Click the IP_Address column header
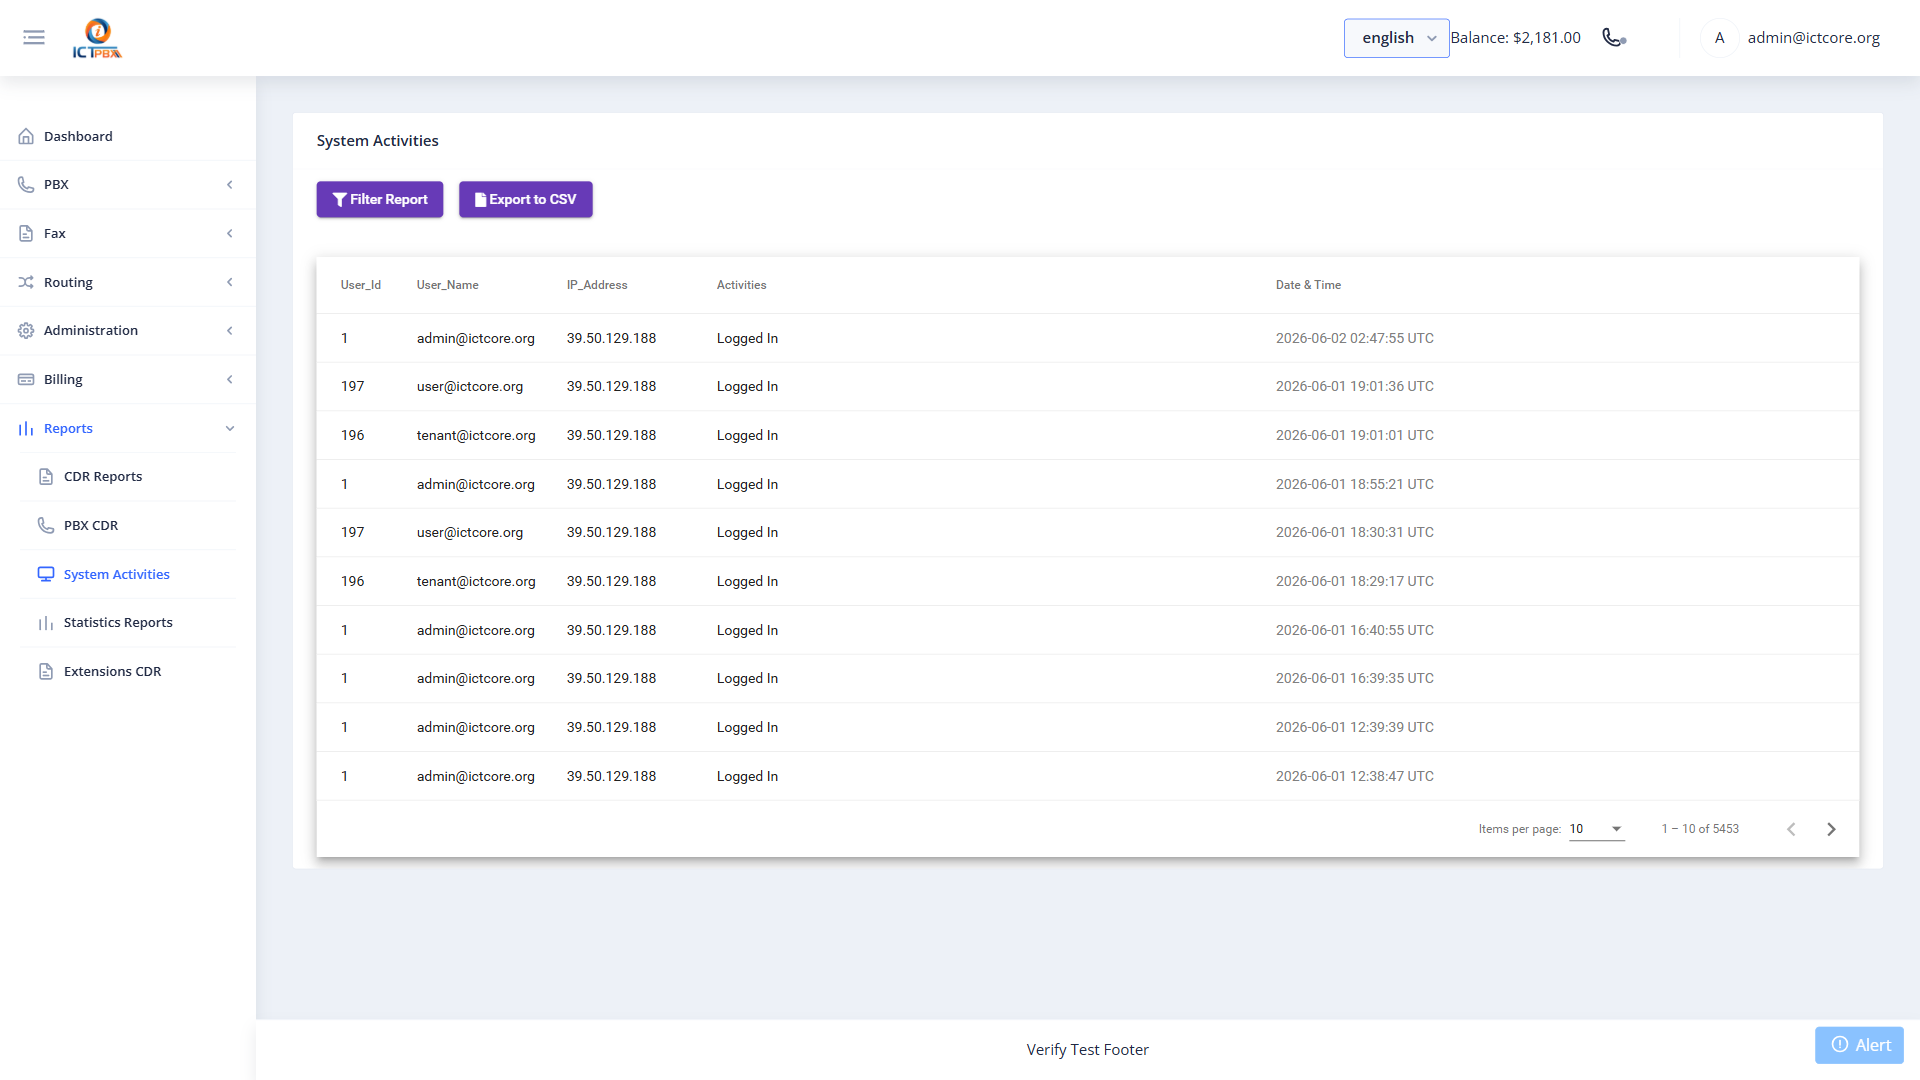 coord(597,285)
